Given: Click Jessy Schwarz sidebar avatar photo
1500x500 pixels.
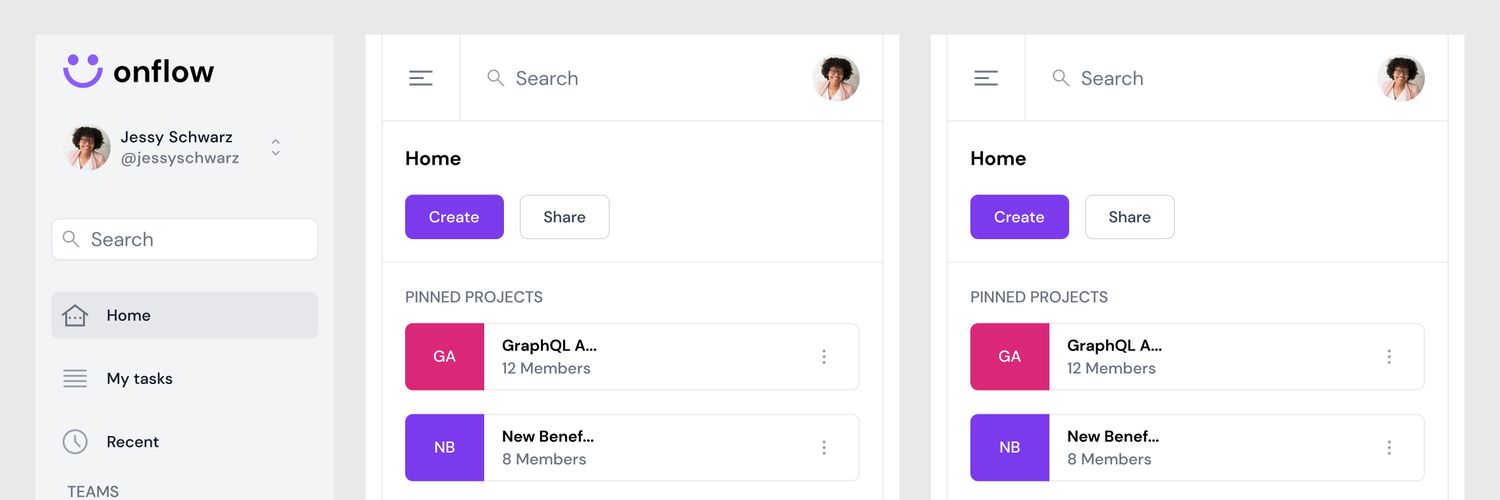Looking at the screenshot, I should (x=87, y=148).
